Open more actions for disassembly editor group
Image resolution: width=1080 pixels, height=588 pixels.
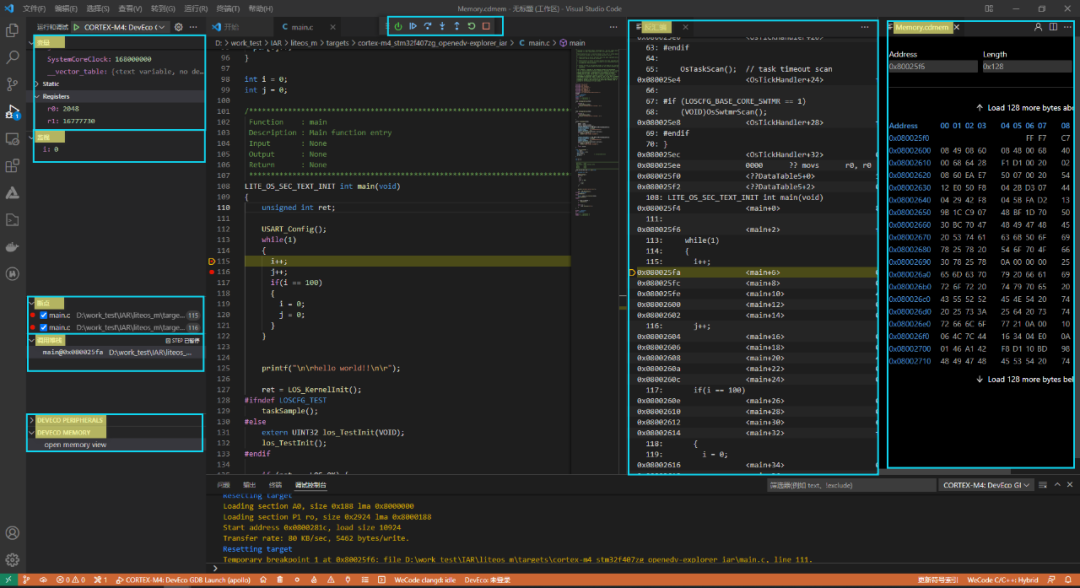coord(864,27)
